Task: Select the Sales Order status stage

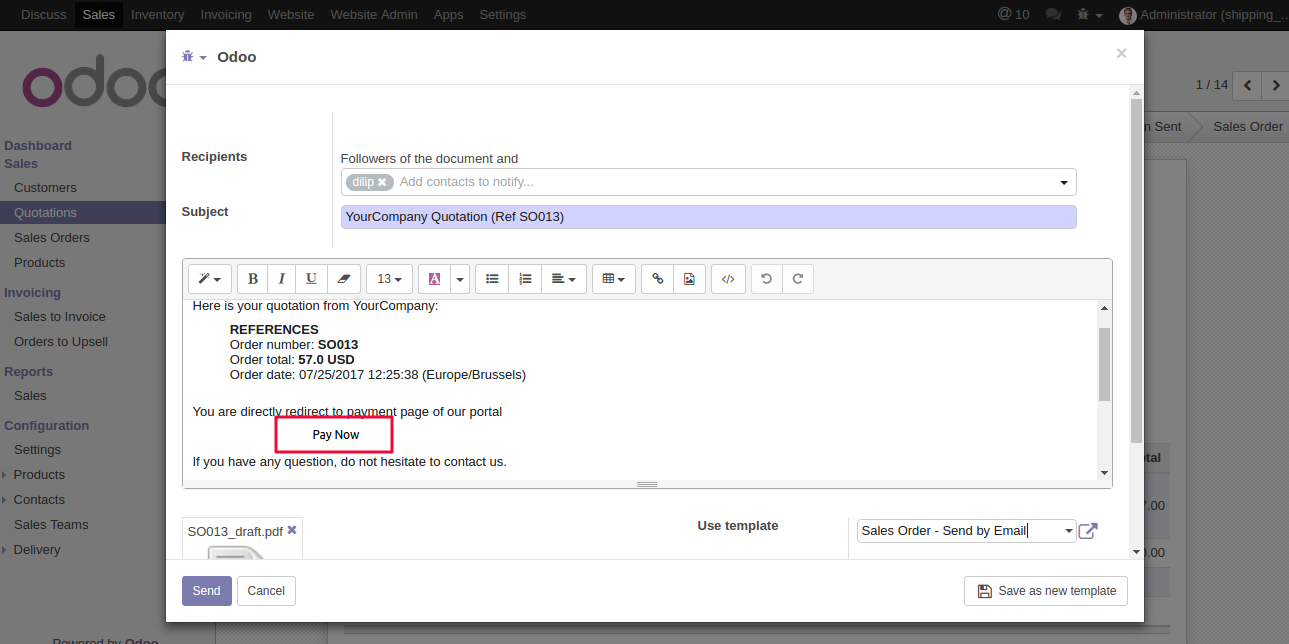Action: pos(1247,127)
